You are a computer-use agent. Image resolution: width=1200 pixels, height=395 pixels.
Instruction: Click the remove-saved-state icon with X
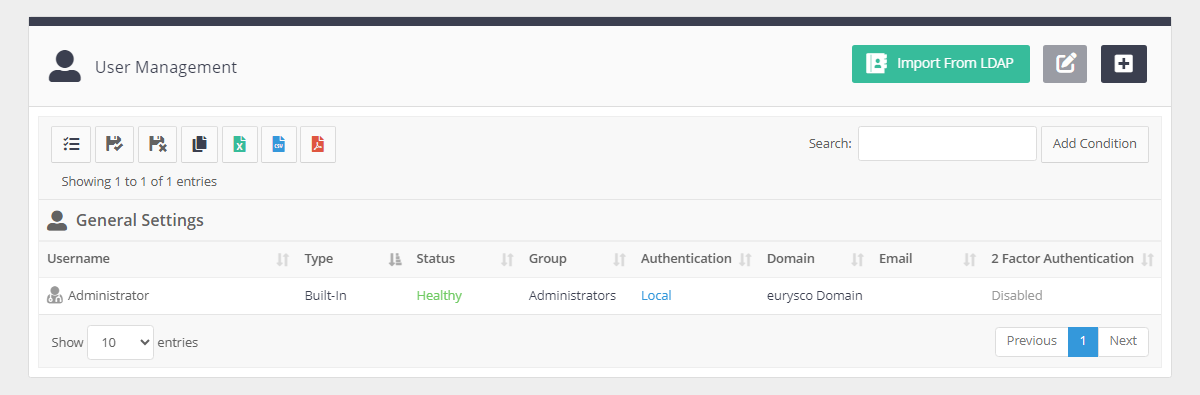point(157,144)
